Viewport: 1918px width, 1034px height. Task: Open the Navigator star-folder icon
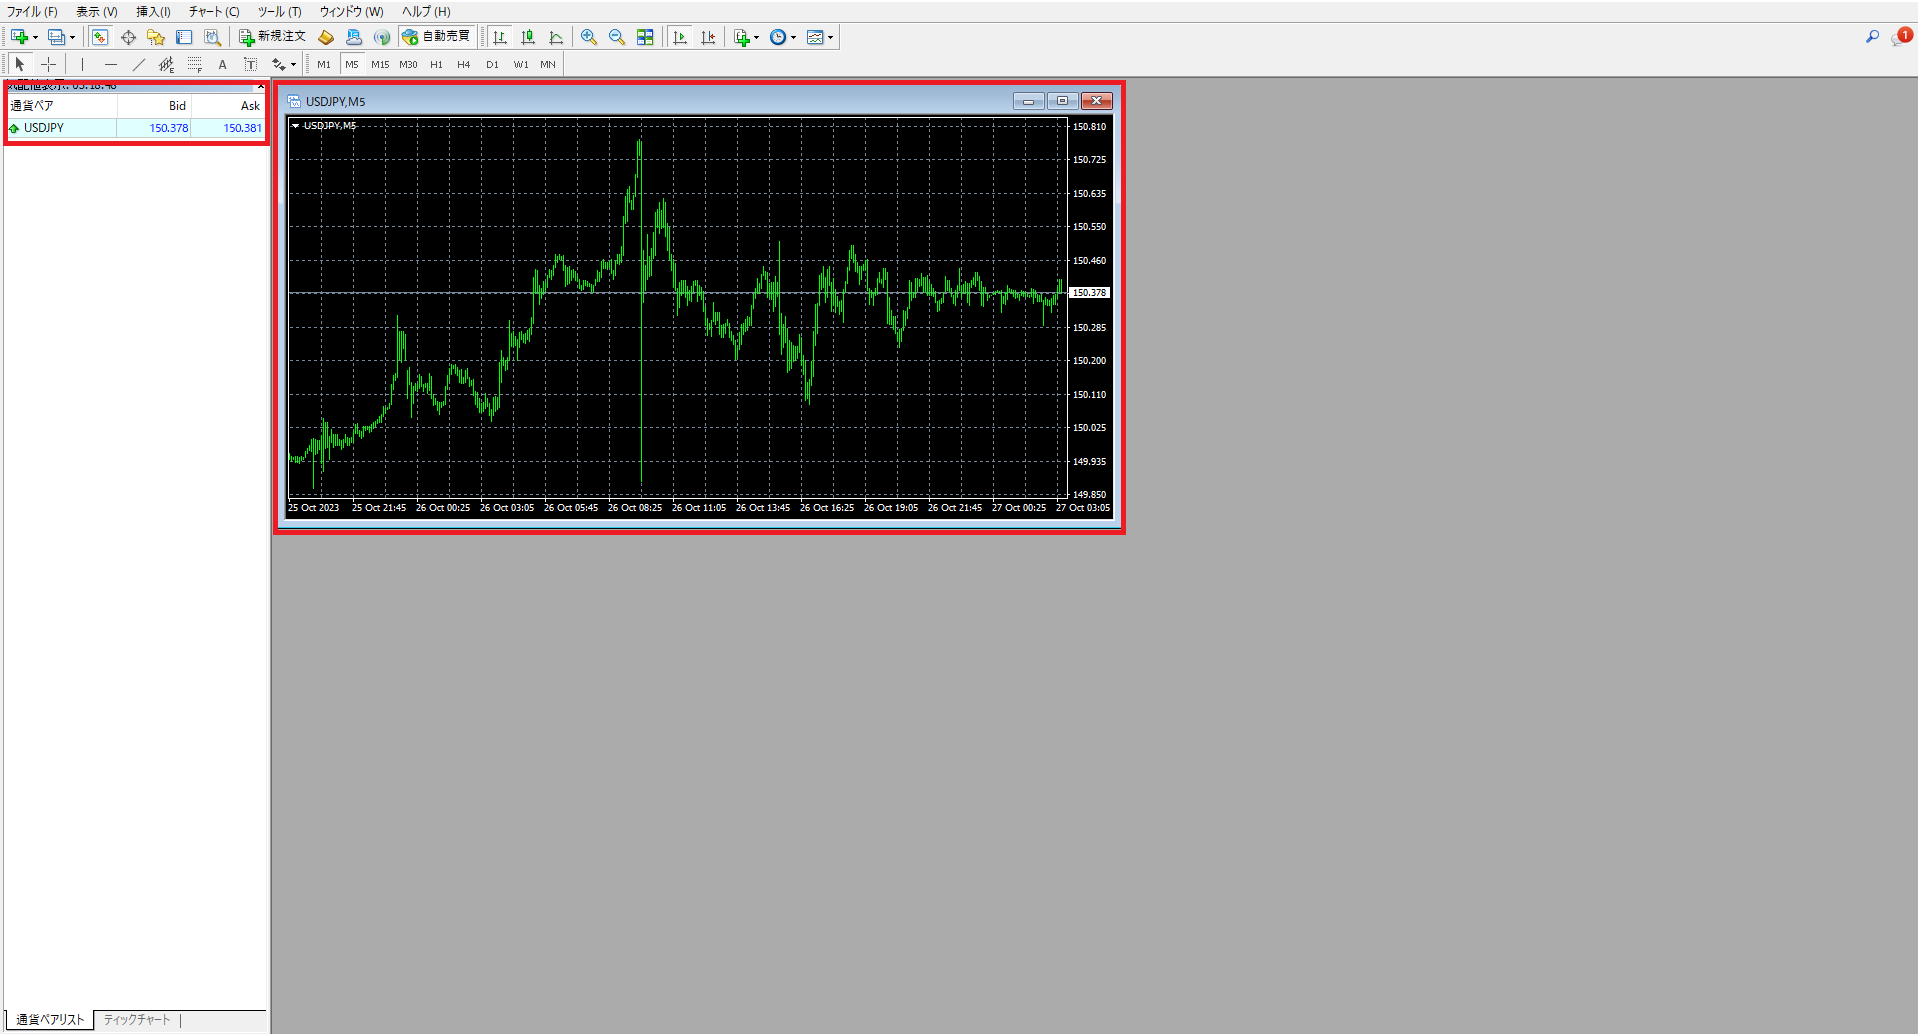[x=156, y=37]
